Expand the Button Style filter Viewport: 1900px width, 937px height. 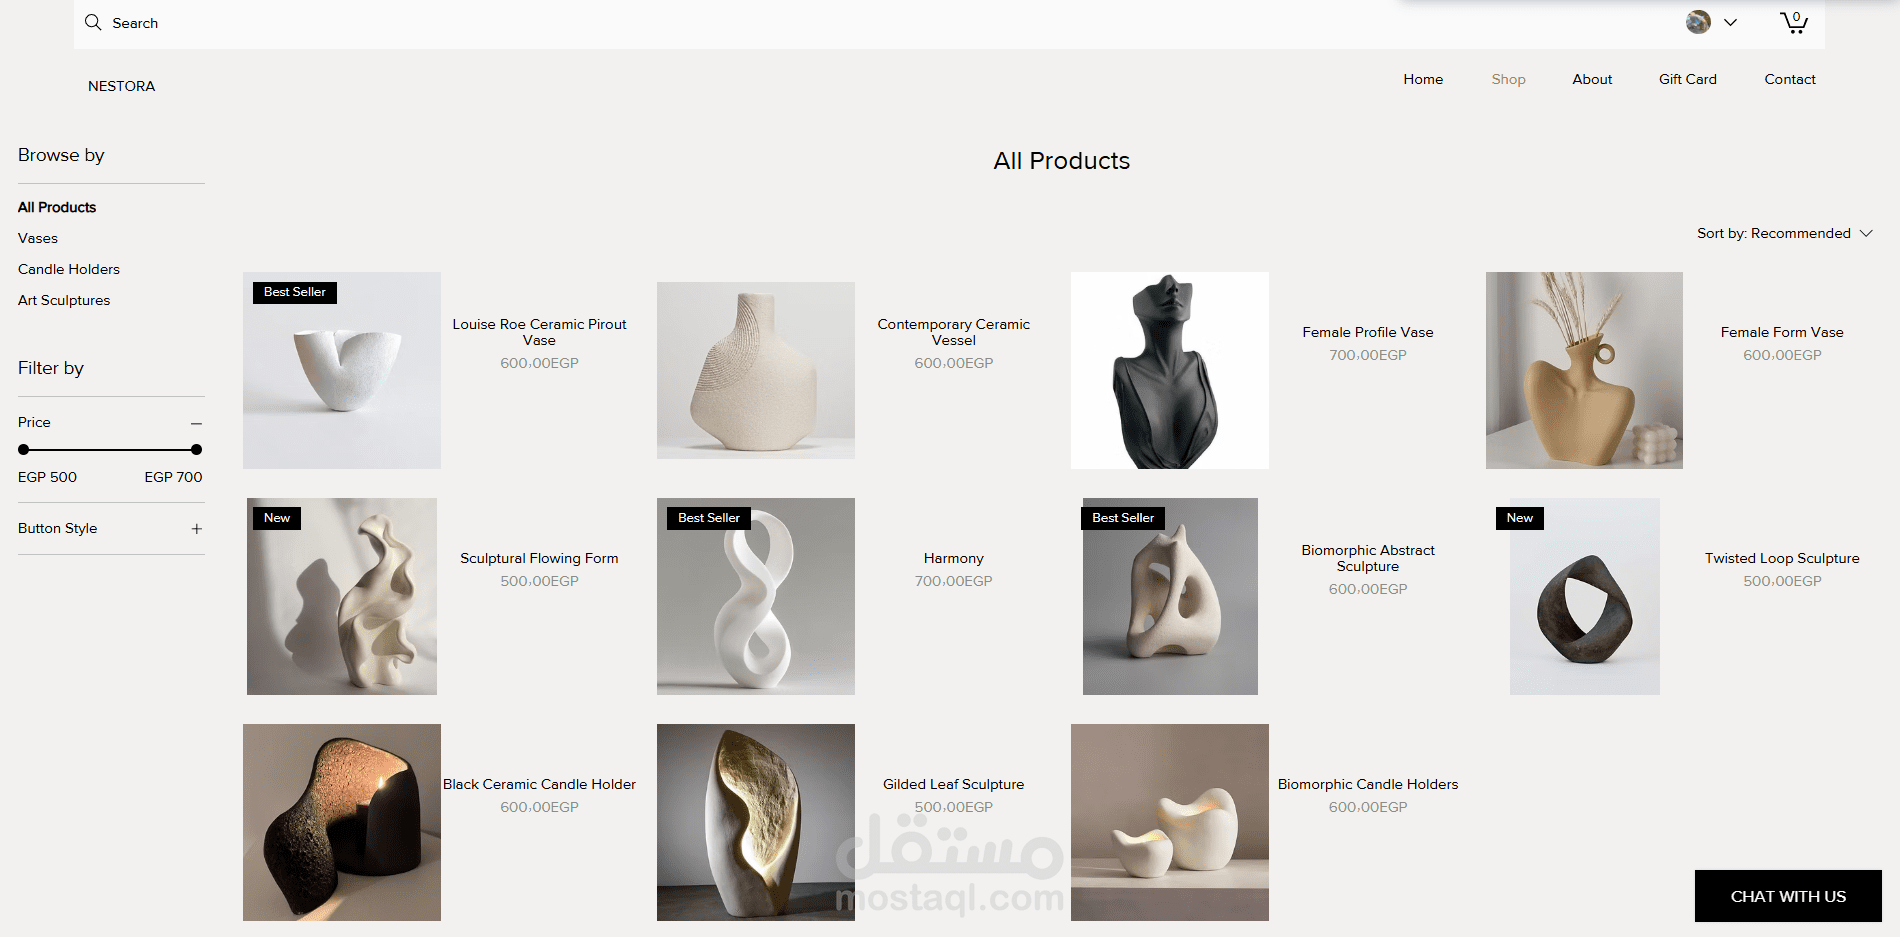(196, 528)
